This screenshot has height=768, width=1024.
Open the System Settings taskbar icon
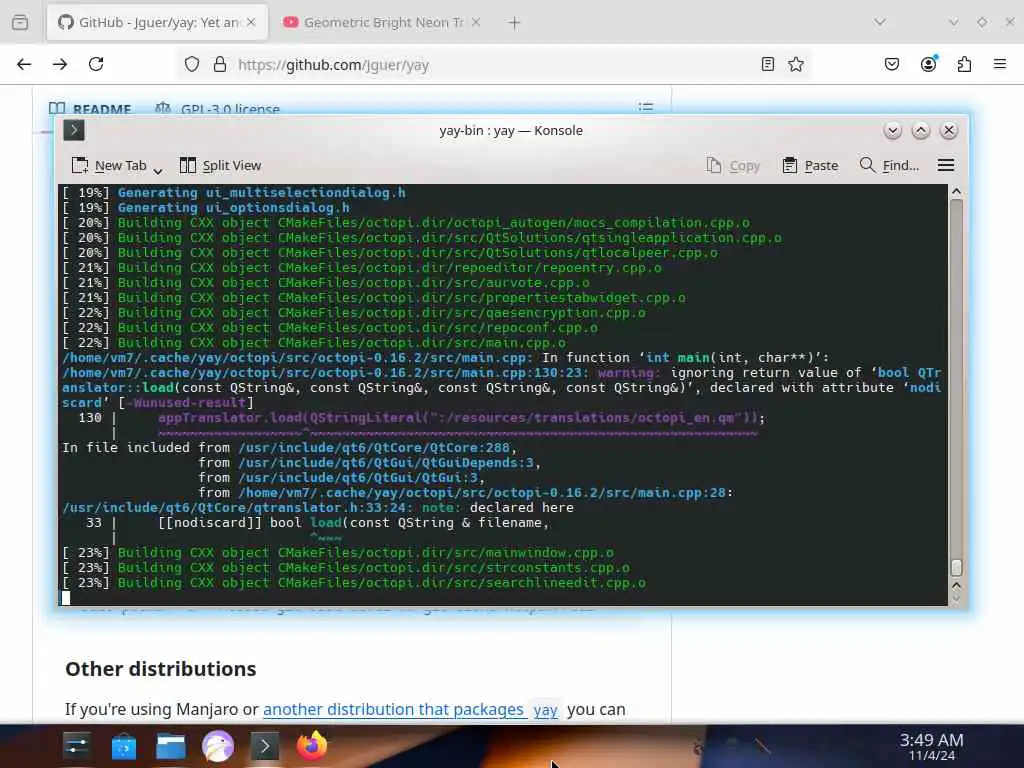(77, 746)
